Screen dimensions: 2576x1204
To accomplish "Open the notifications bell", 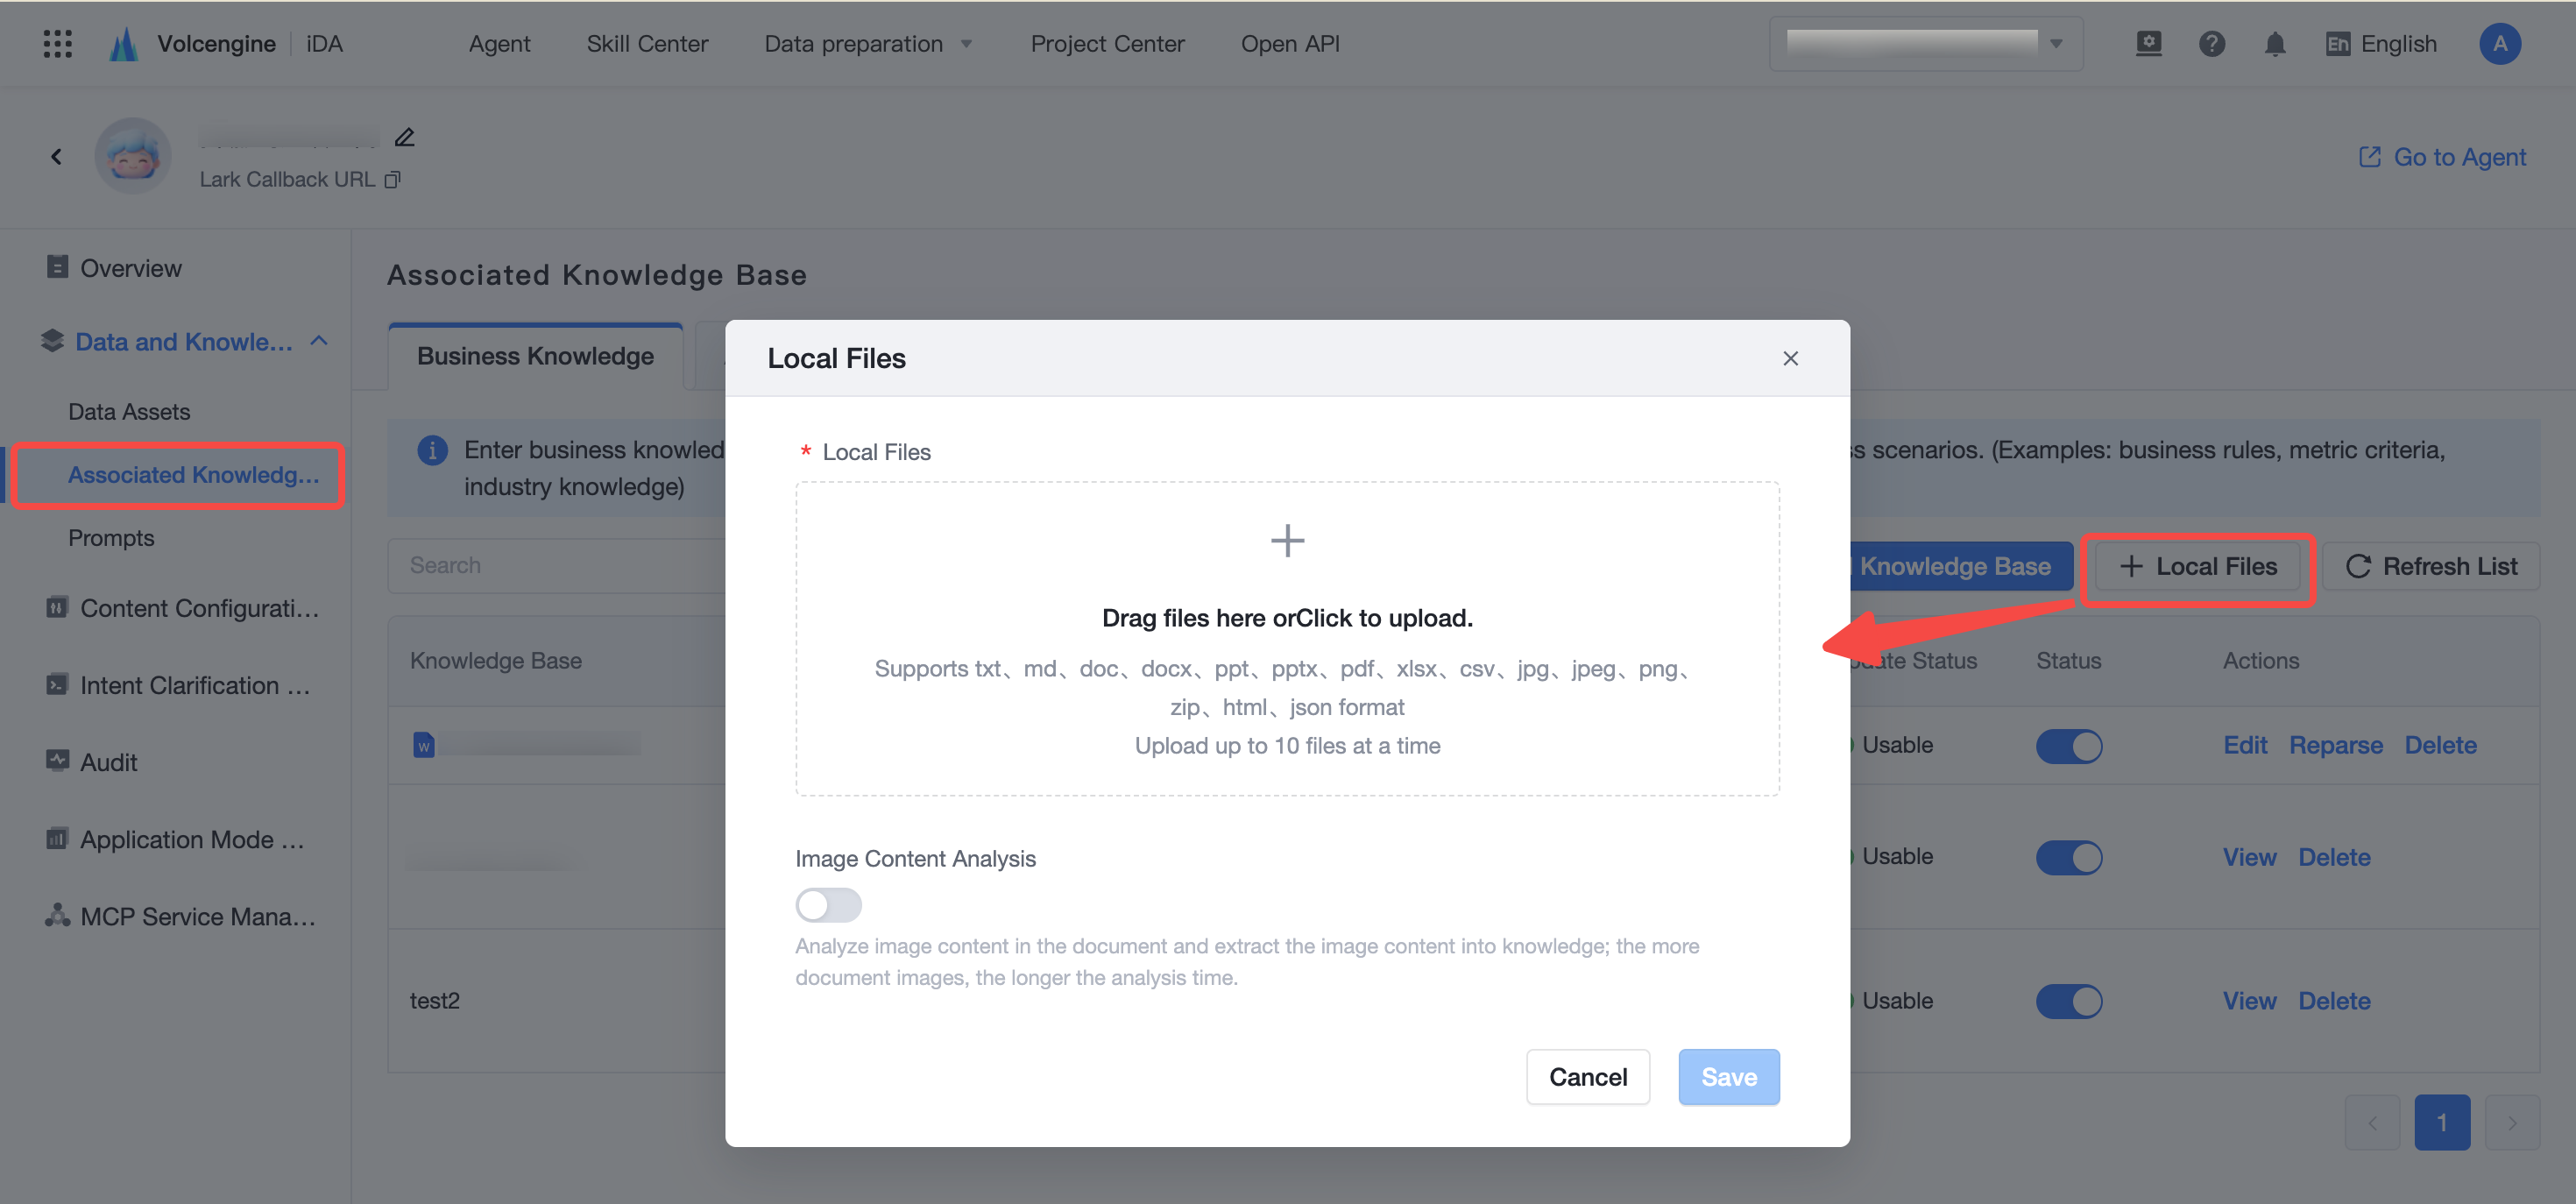I will [x=2275, y=44].
